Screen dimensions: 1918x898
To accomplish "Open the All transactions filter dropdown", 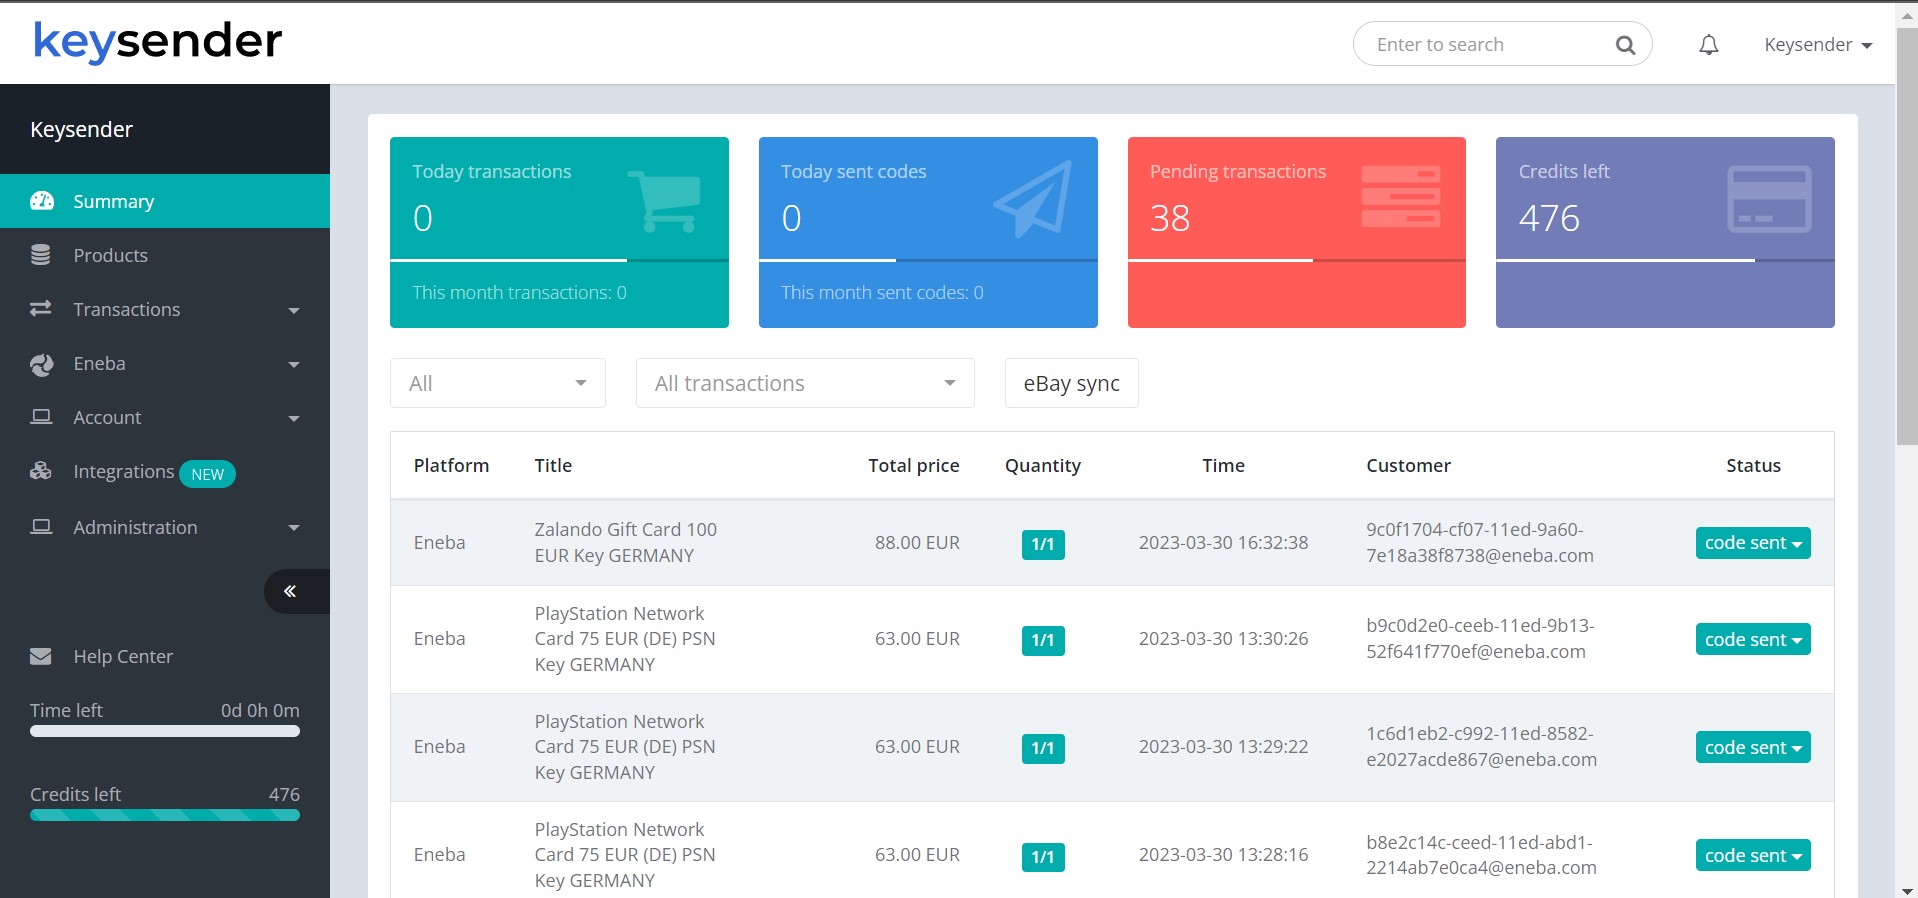I will (x=805, y=383).
